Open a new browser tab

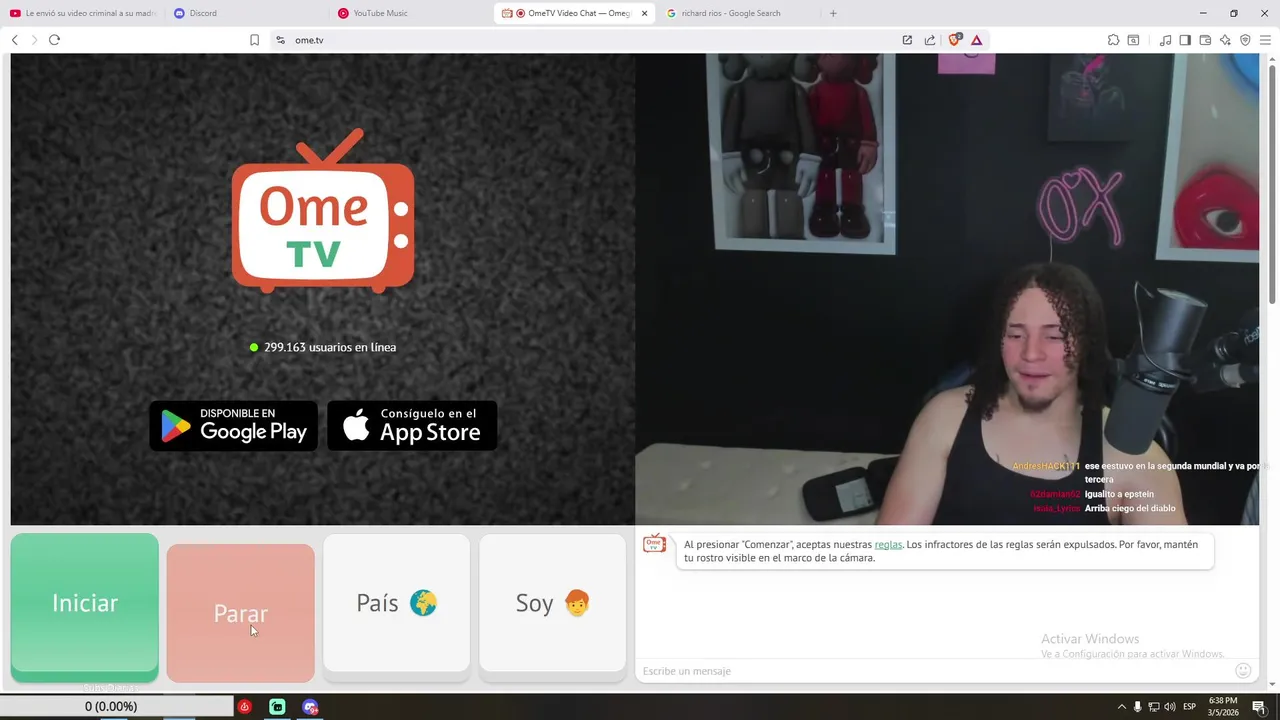833,13
